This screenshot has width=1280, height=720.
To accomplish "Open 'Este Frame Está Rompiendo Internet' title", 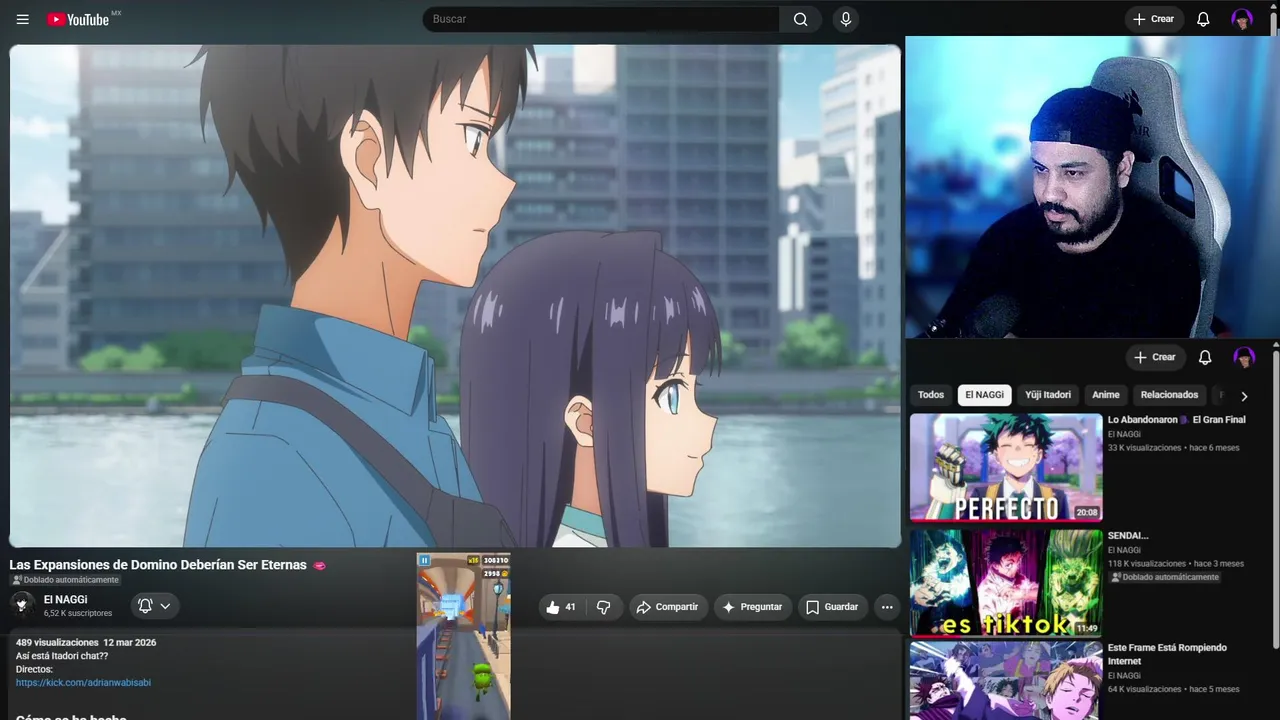I will pyautogui.click(x=1167, y=654).
